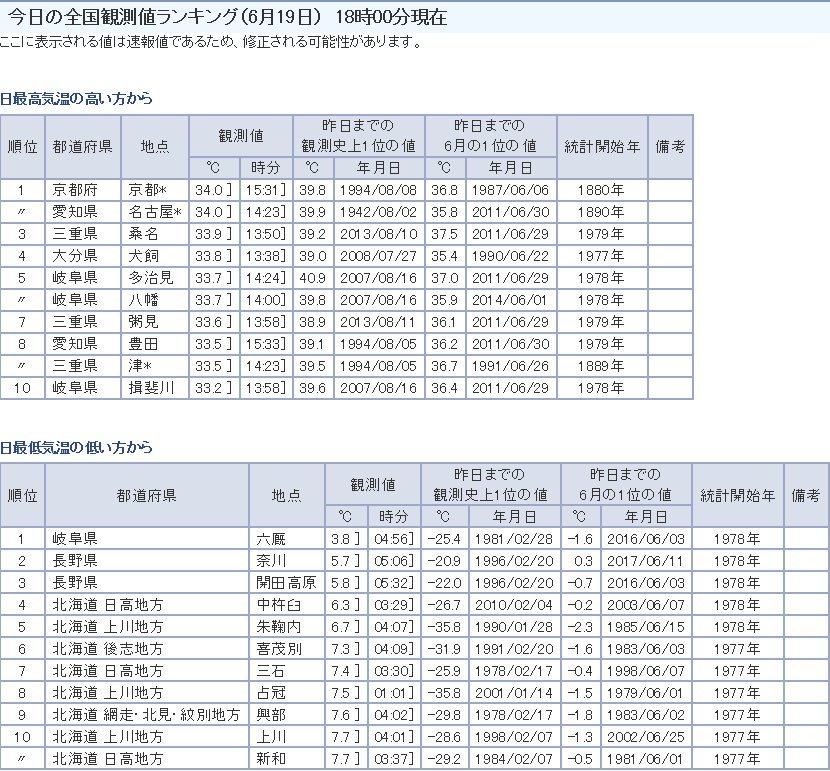Click the 京都 station link
The image size is (830, 771).
coord(146,189)
